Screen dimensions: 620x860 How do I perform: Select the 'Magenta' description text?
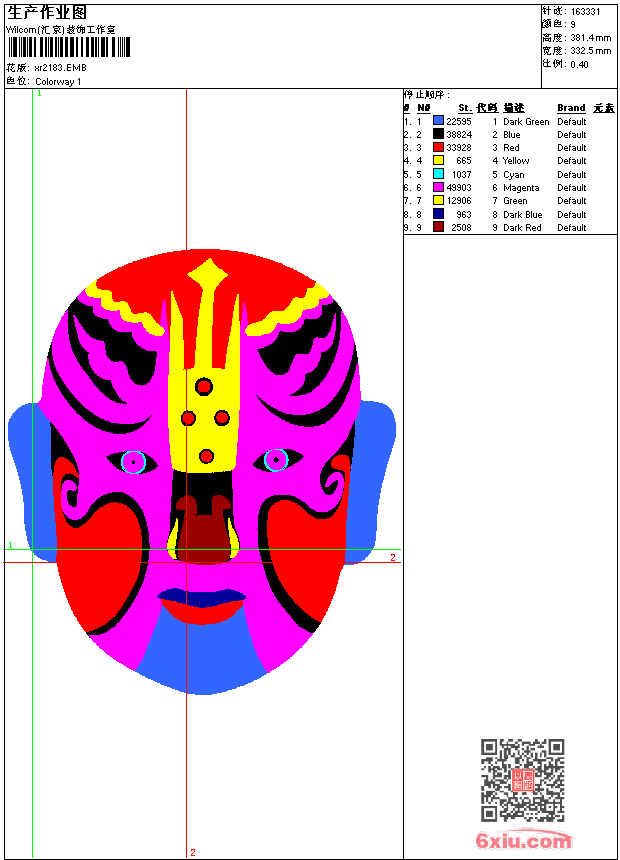(521, 188)
